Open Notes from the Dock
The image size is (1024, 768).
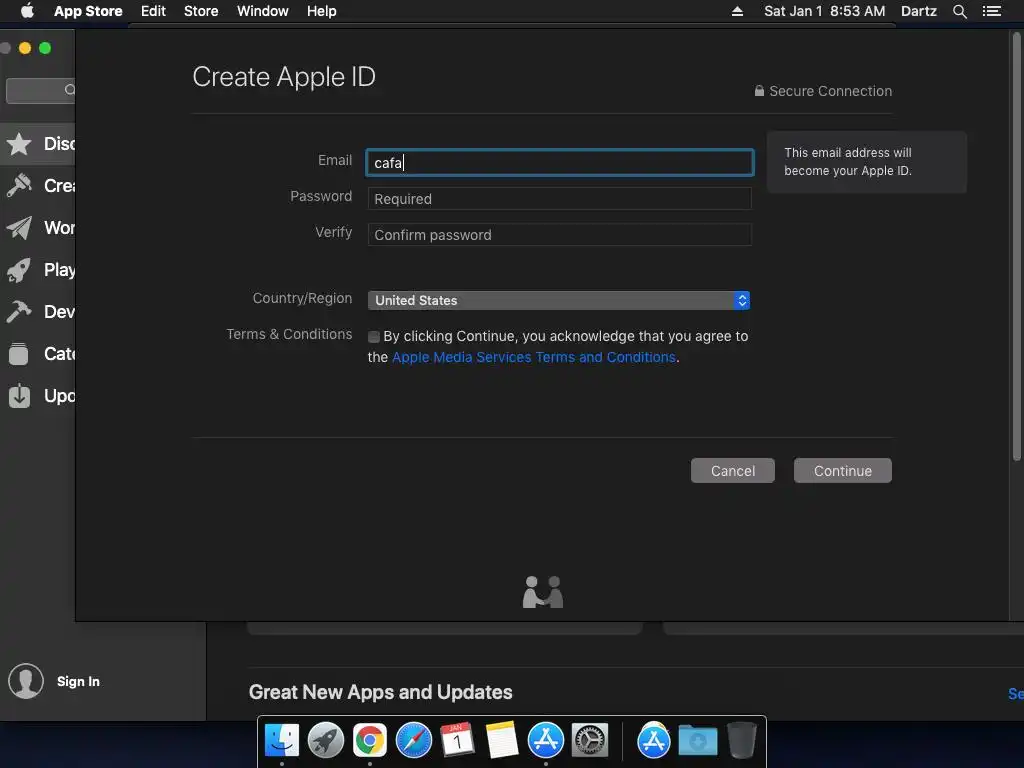tap(502, 741)
